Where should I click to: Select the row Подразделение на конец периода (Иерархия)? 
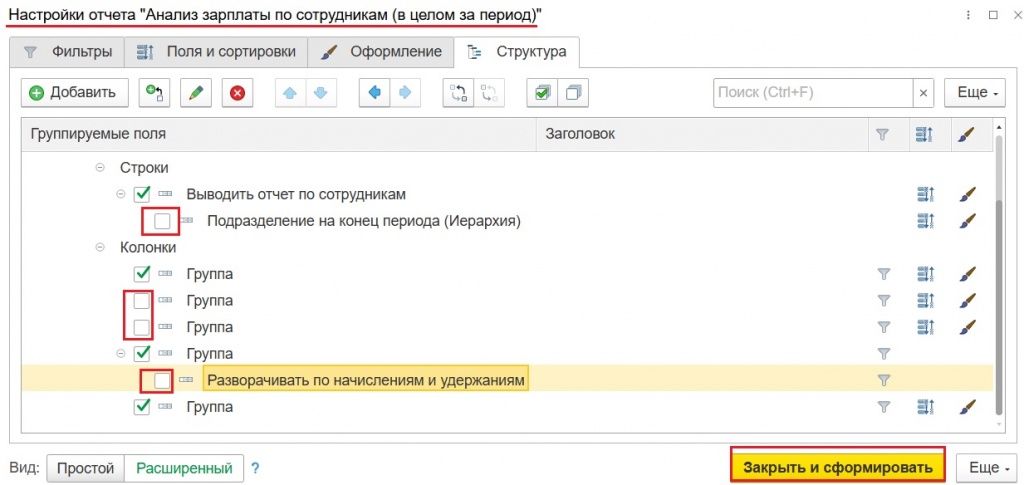[x=507, y=221]
